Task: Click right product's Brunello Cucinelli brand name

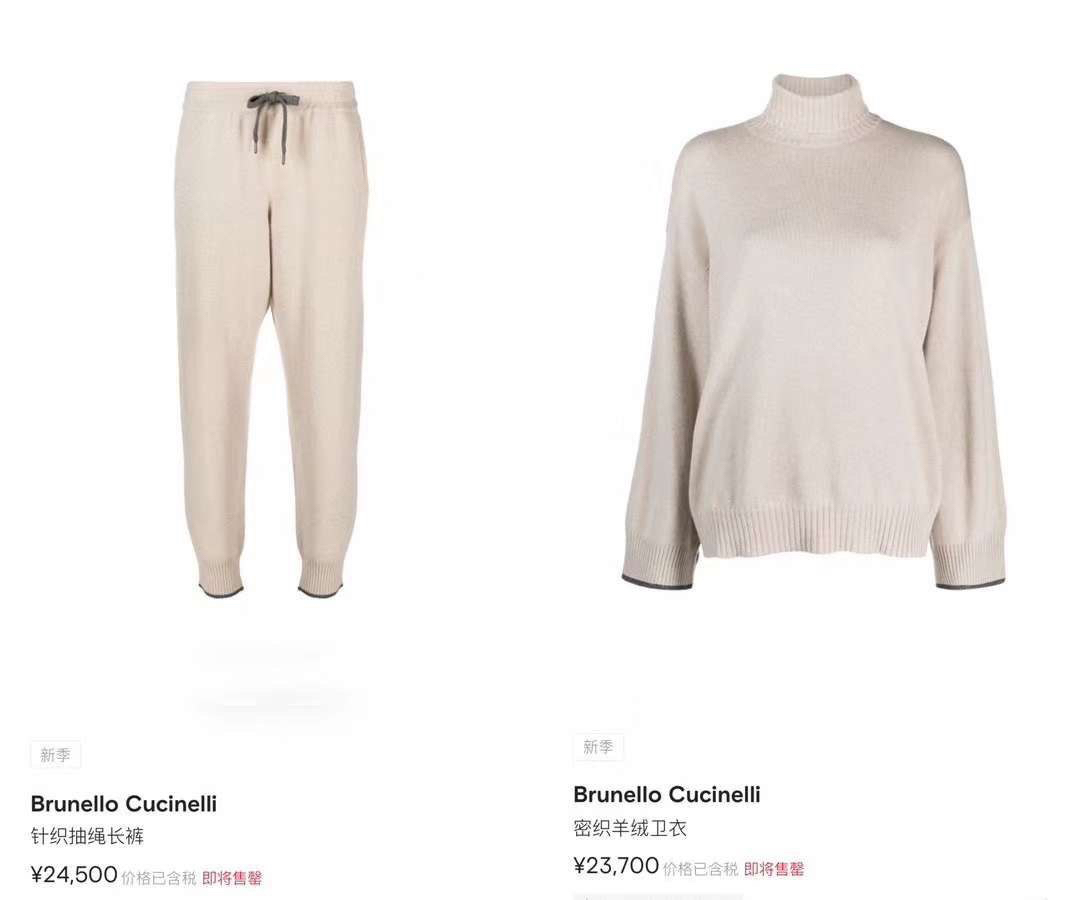Action: pos(666,794)
